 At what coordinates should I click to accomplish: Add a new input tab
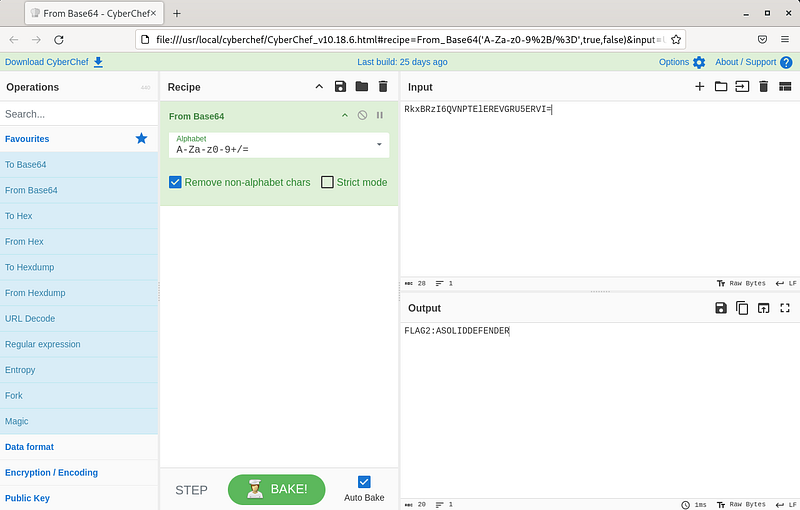pyautogui.click(x=699, y=87)
